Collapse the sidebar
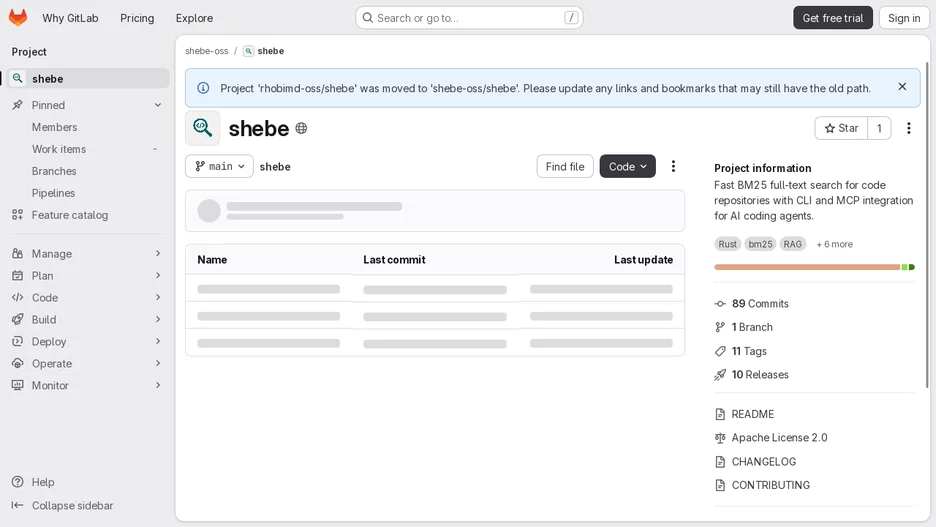 click(x=62, y=506)
